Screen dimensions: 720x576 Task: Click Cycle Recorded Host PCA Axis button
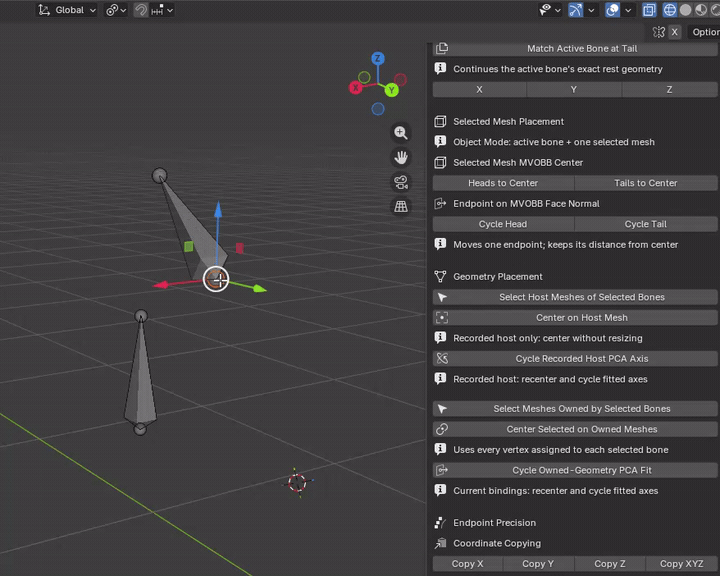[575, 359]
